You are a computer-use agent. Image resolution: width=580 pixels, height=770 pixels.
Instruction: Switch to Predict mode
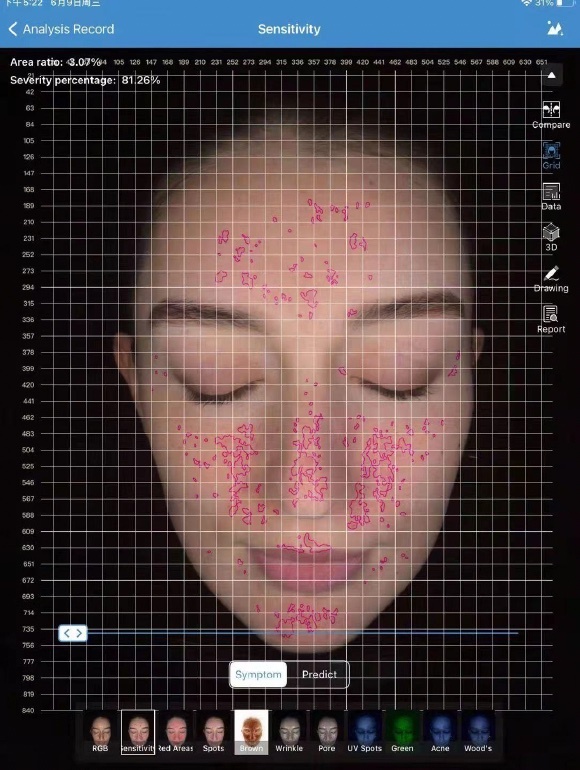pos(319,674)
